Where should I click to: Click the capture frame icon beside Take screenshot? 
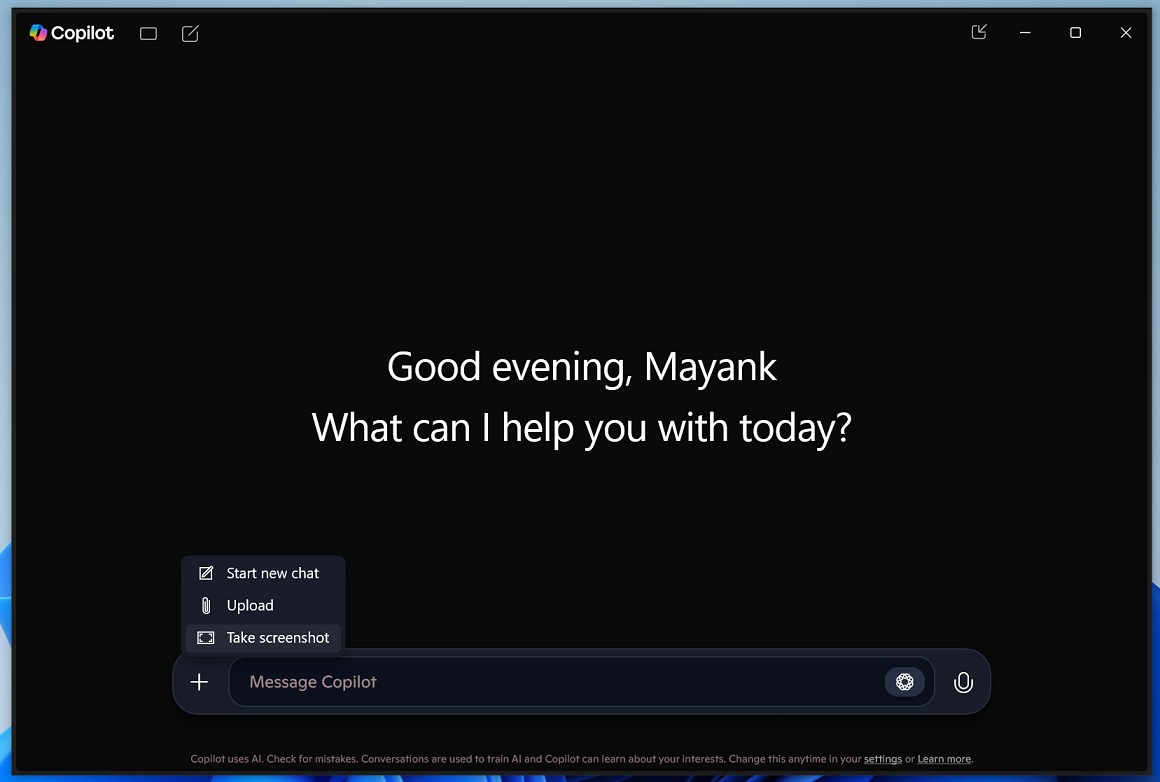206,637
